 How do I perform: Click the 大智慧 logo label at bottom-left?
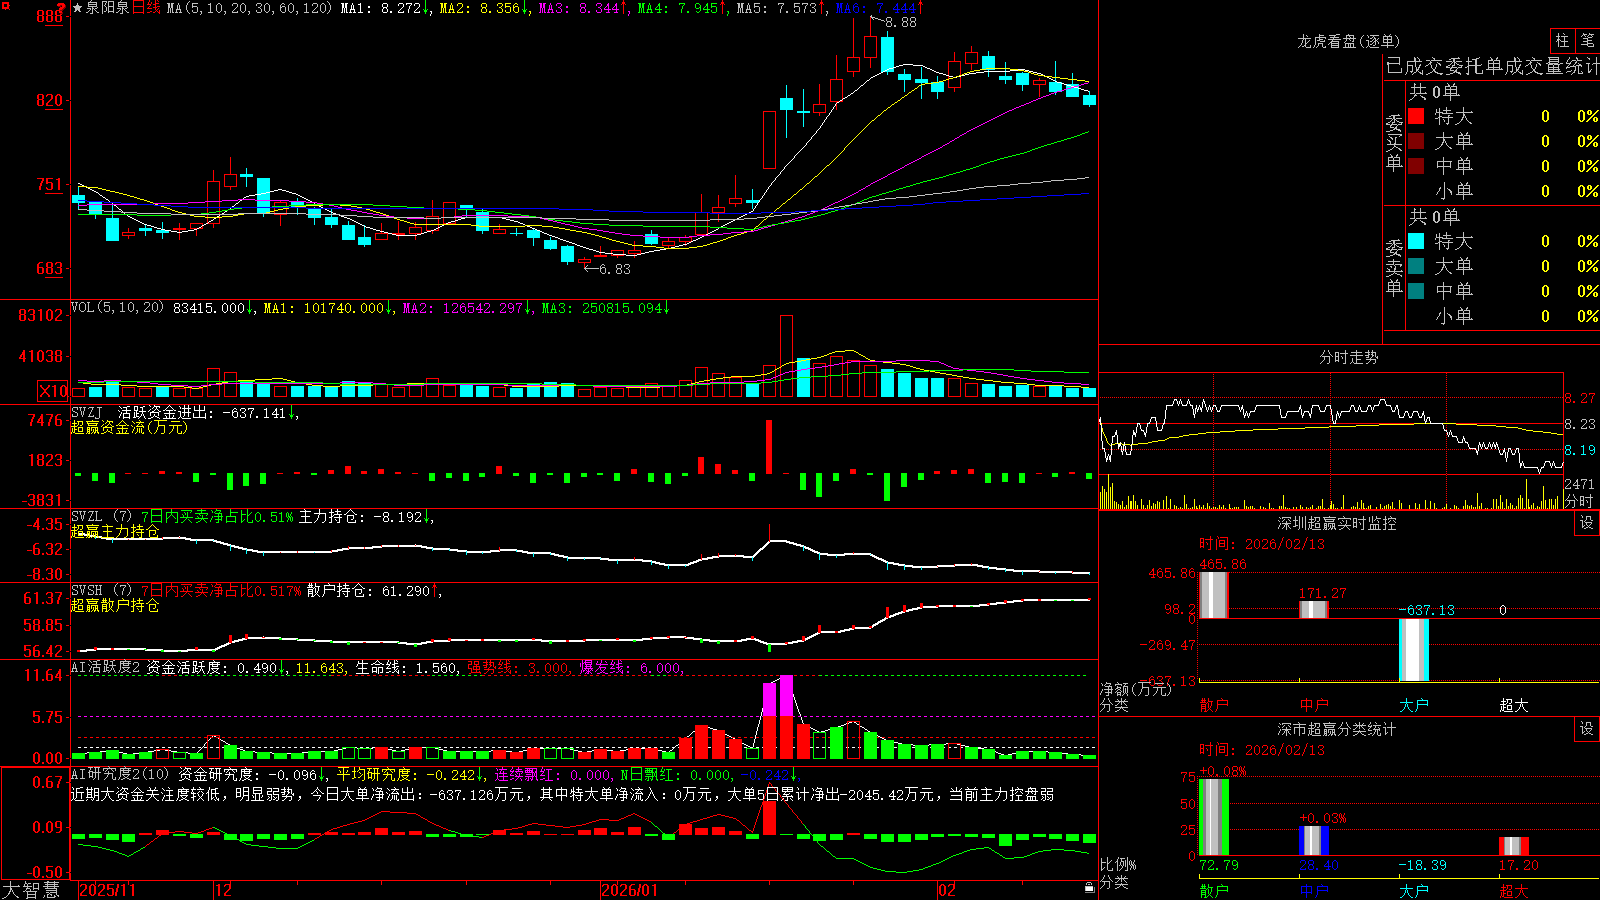click(x=31, y=890)
